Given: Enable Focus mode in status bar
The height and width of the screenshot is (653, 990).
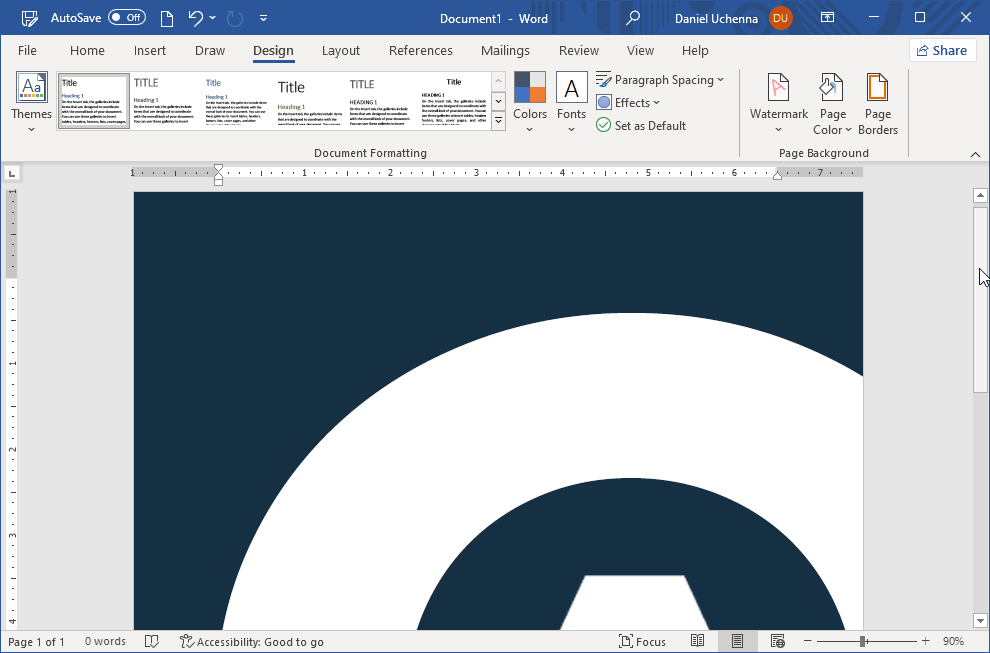Looking at the screenshot, I should point(643,641).
